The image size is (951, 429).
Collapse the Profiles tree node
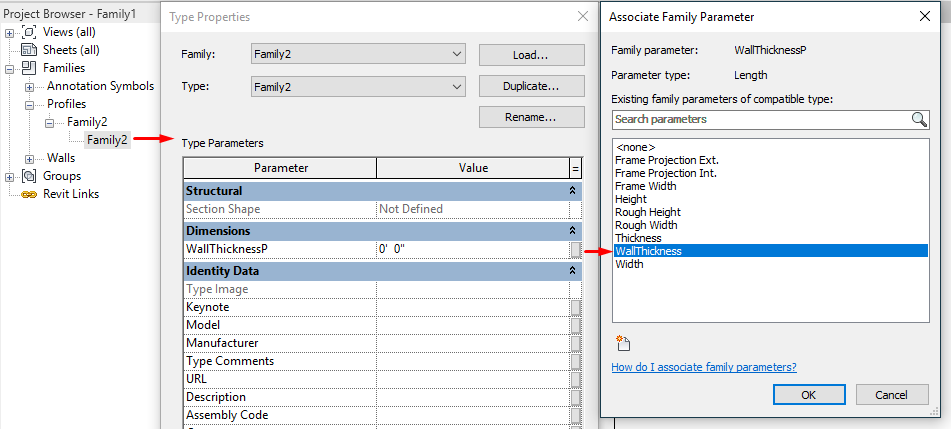(x=30, y=105)
